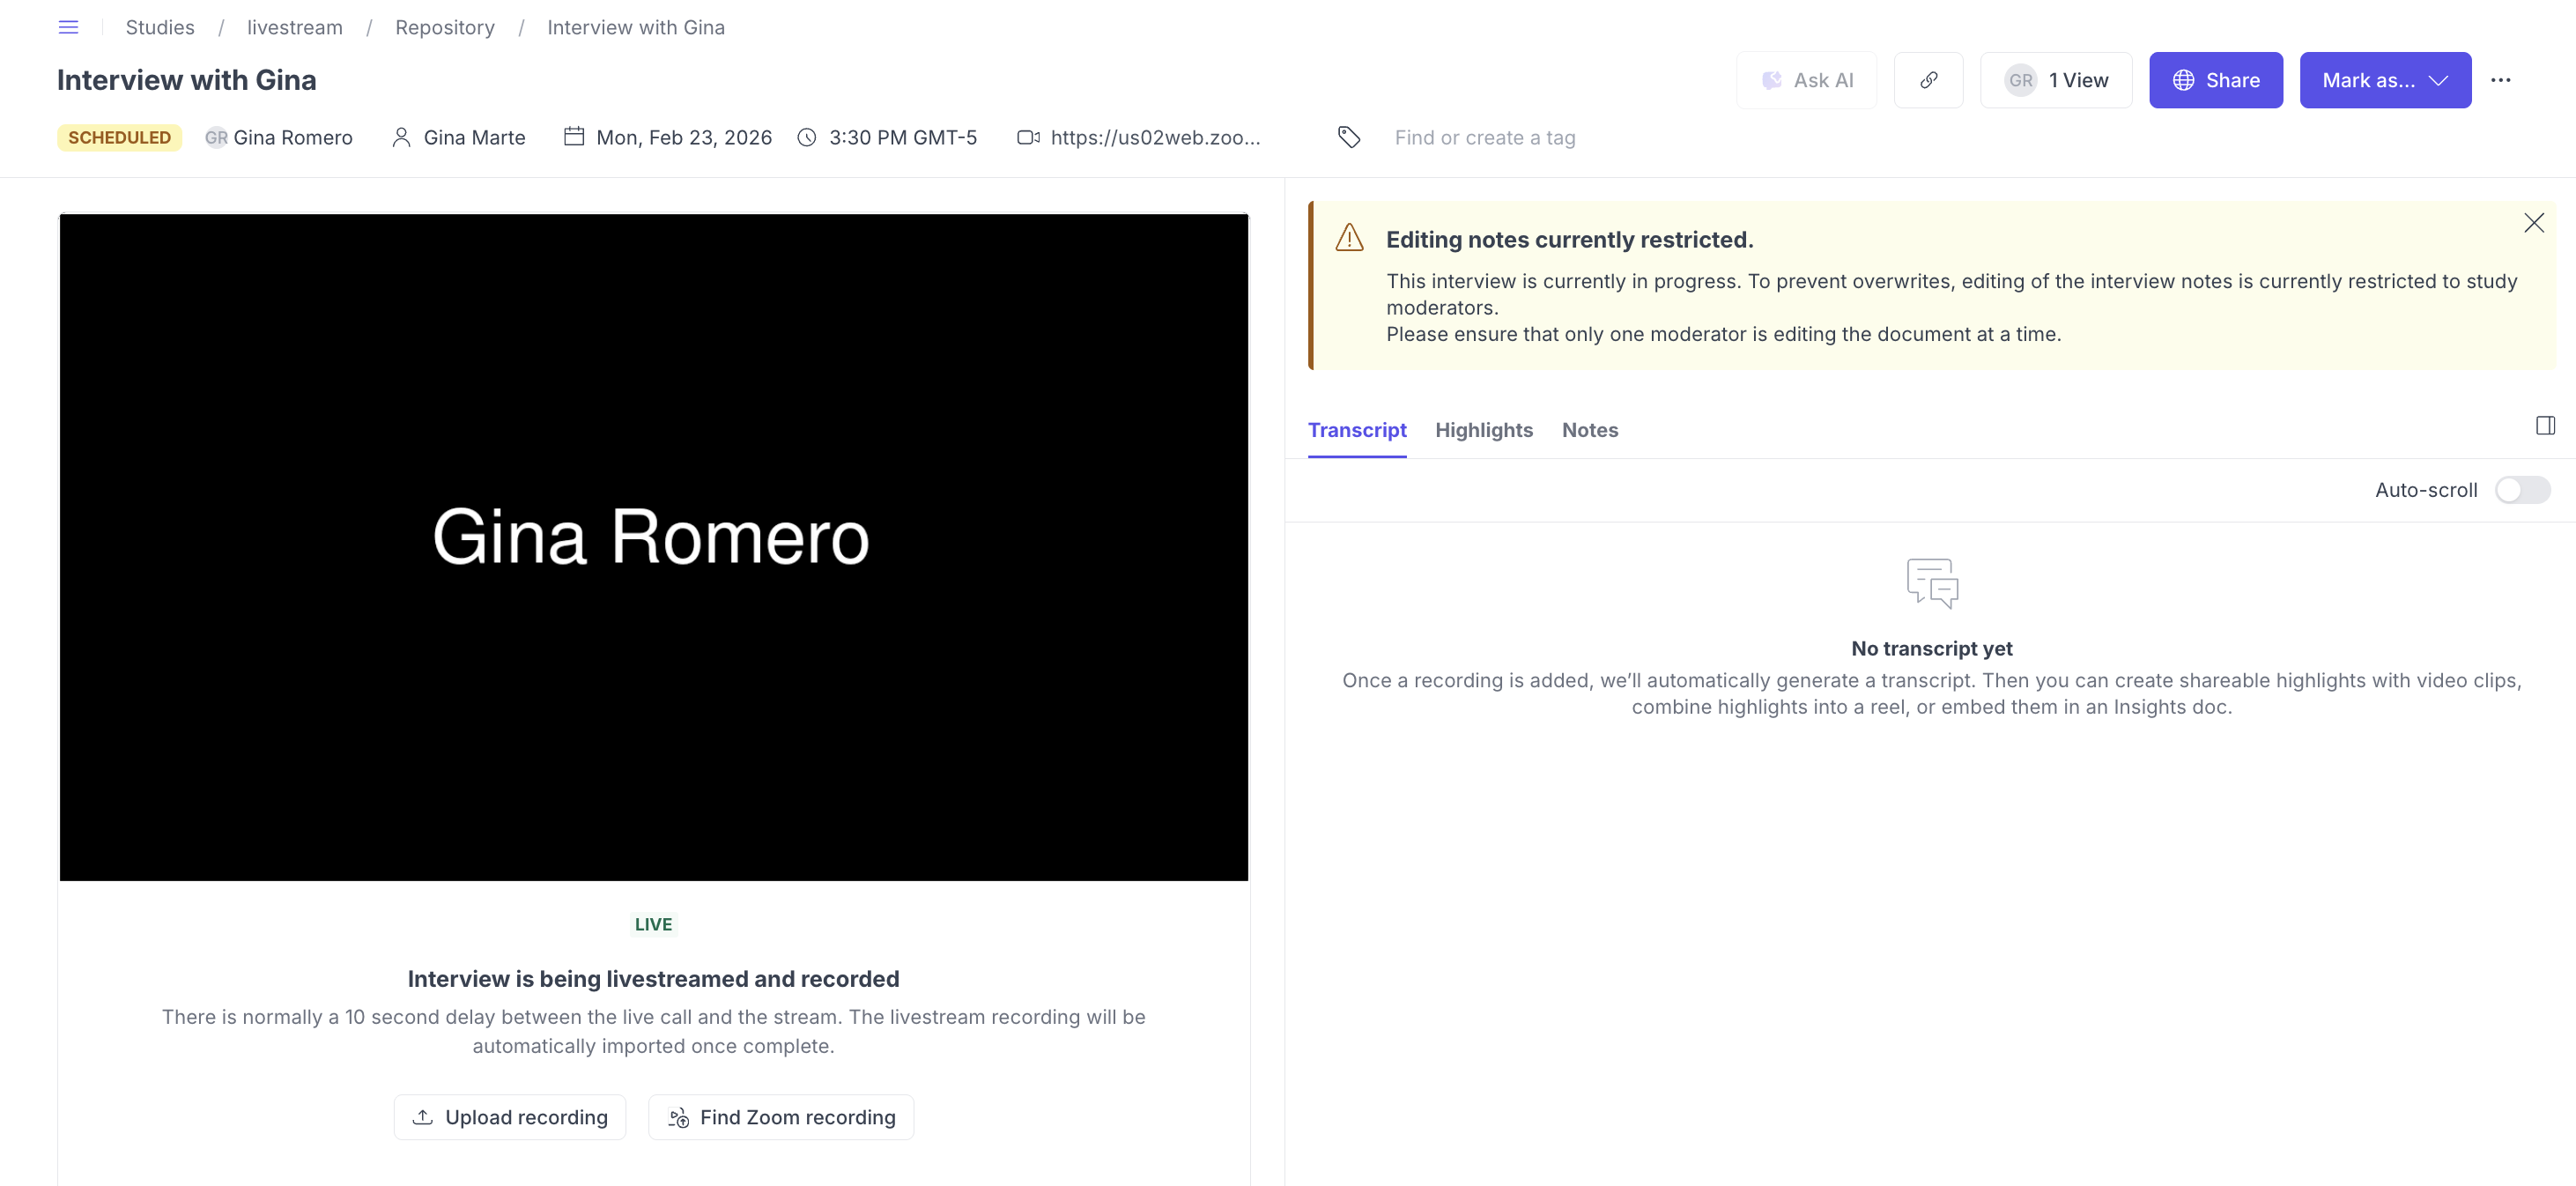Switch to the Notes tab
The height and width of the screenshot is (1186, 2576).
coord(1589,430)
